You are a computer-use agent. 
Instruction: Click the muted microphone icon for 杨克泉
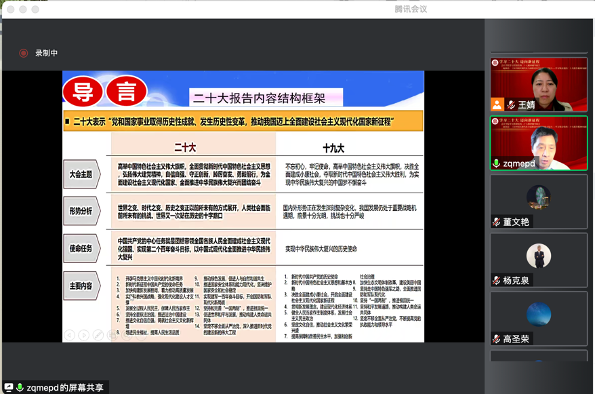[496, 280]
